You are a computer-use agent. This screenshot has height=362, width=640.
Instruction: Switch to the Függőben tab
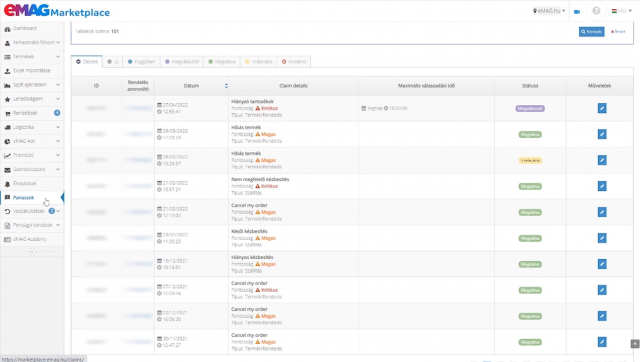coord(142,62)
